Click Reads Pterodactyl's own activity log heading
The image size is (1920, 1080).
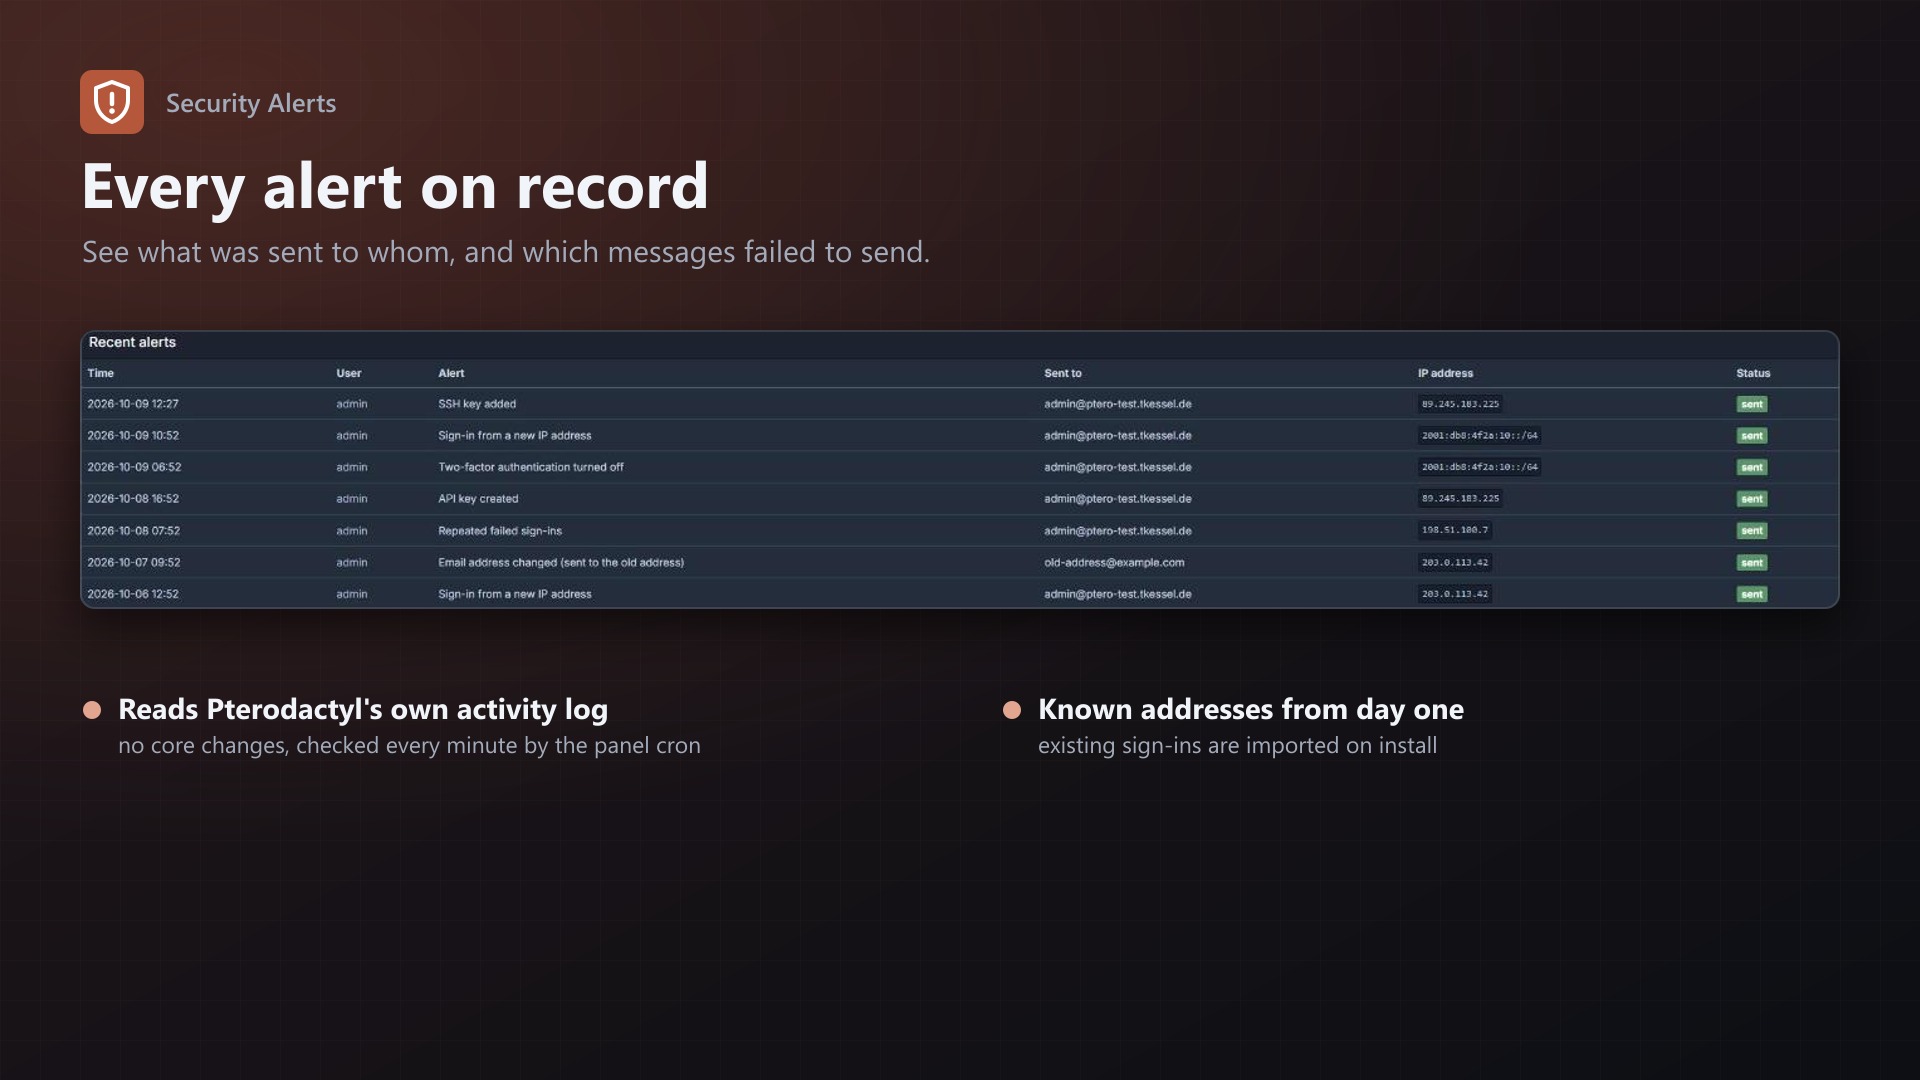[x=363, y=709]
